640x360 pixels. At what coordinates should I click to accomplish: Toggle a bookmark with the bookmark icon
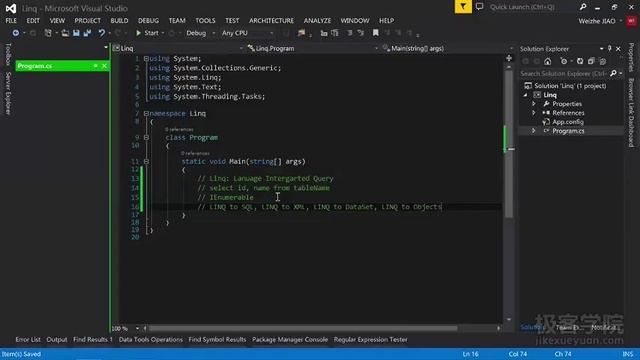pyautogui.click(x=376, y=33)
